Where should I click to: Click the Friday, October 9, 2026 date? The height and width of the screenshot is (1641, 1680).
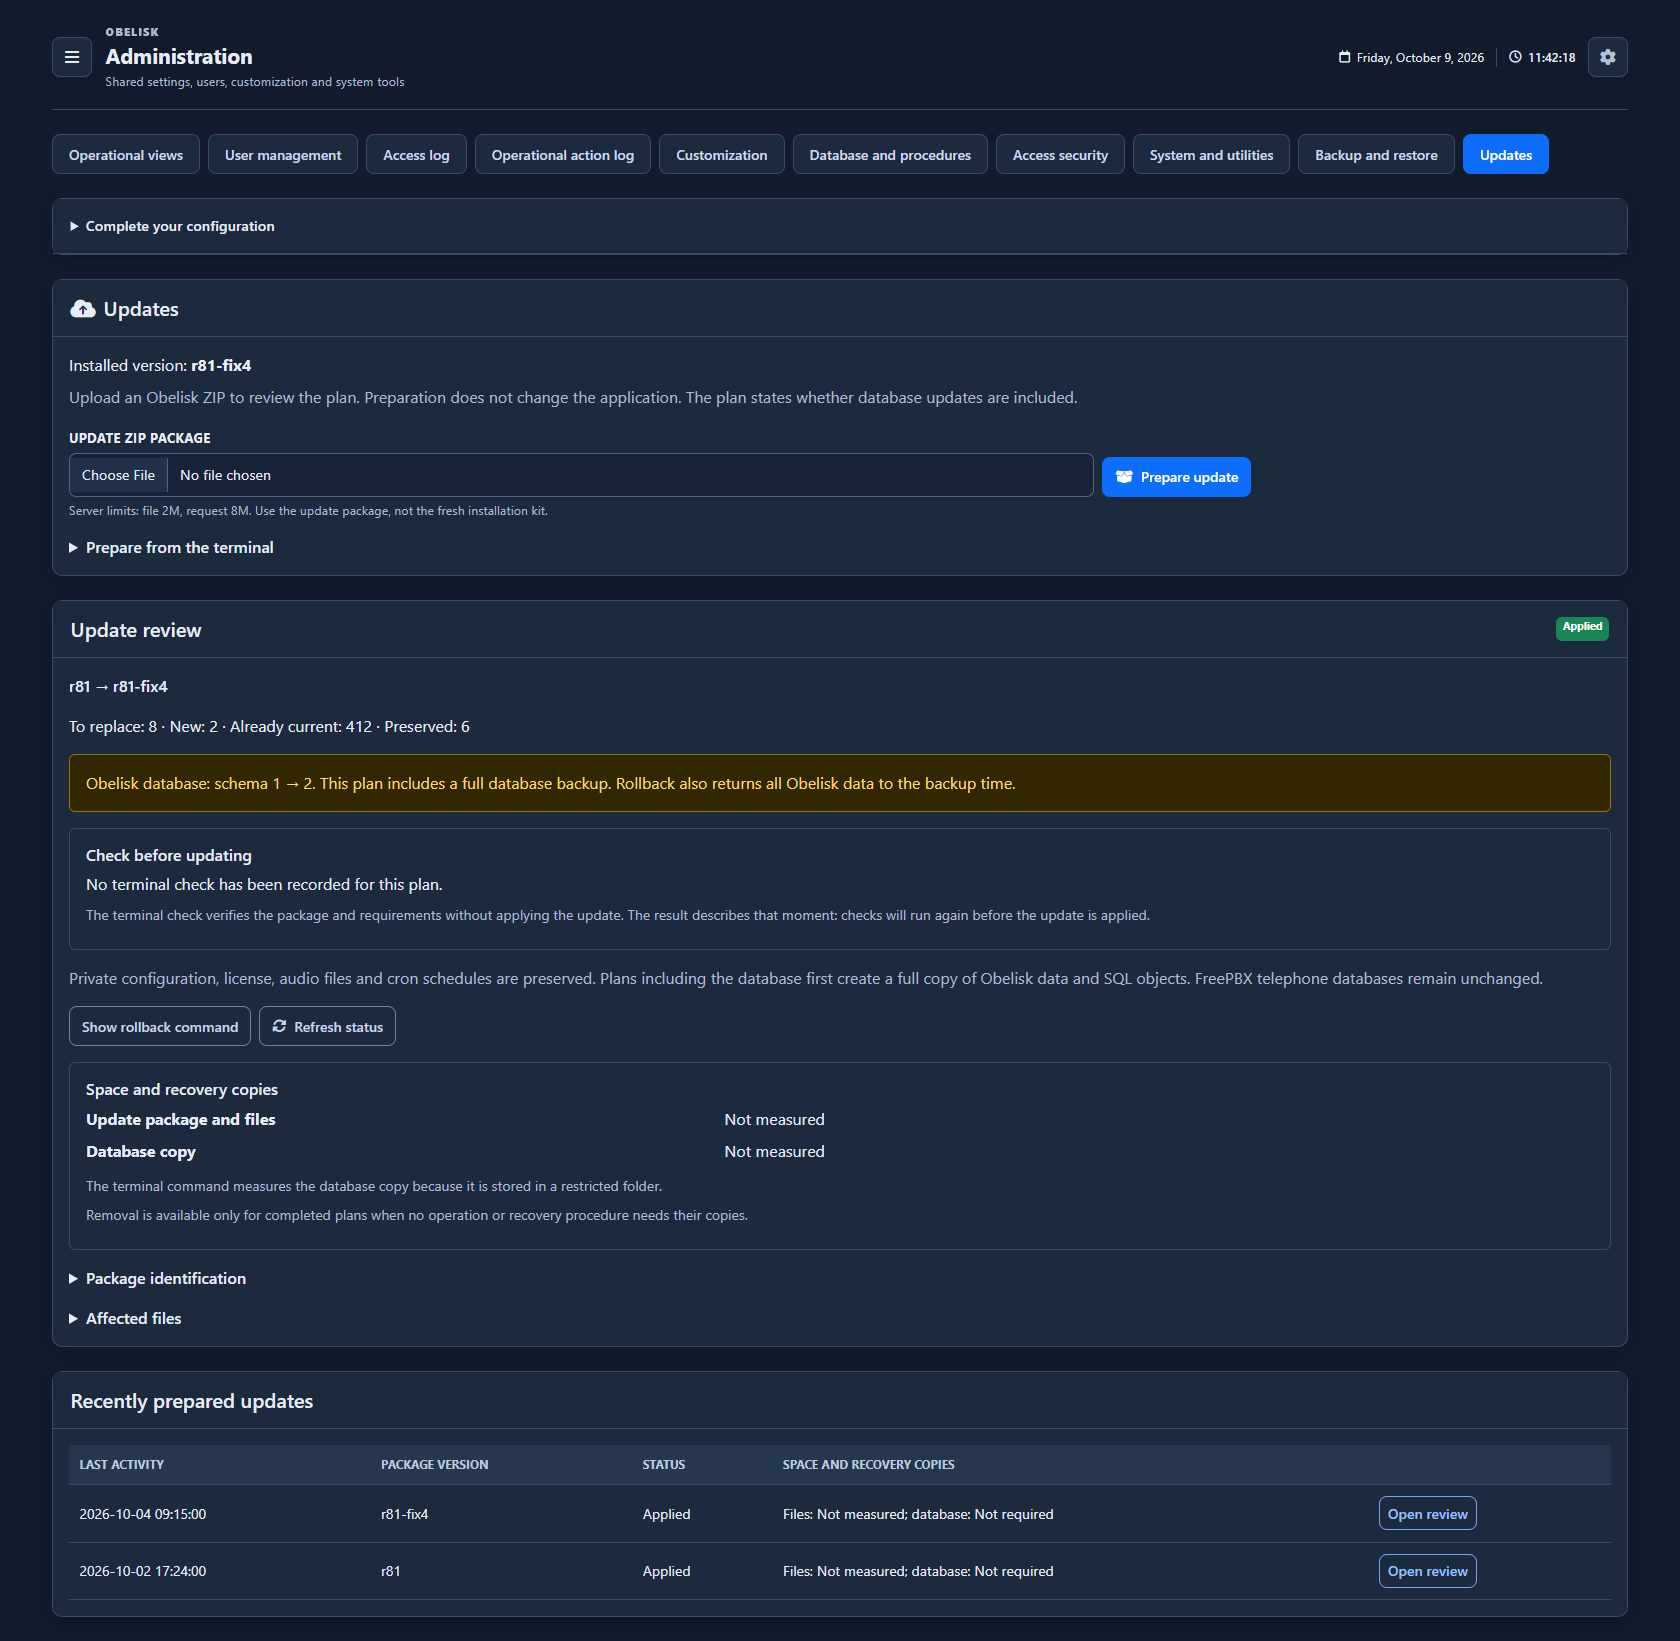[1420, 58]
